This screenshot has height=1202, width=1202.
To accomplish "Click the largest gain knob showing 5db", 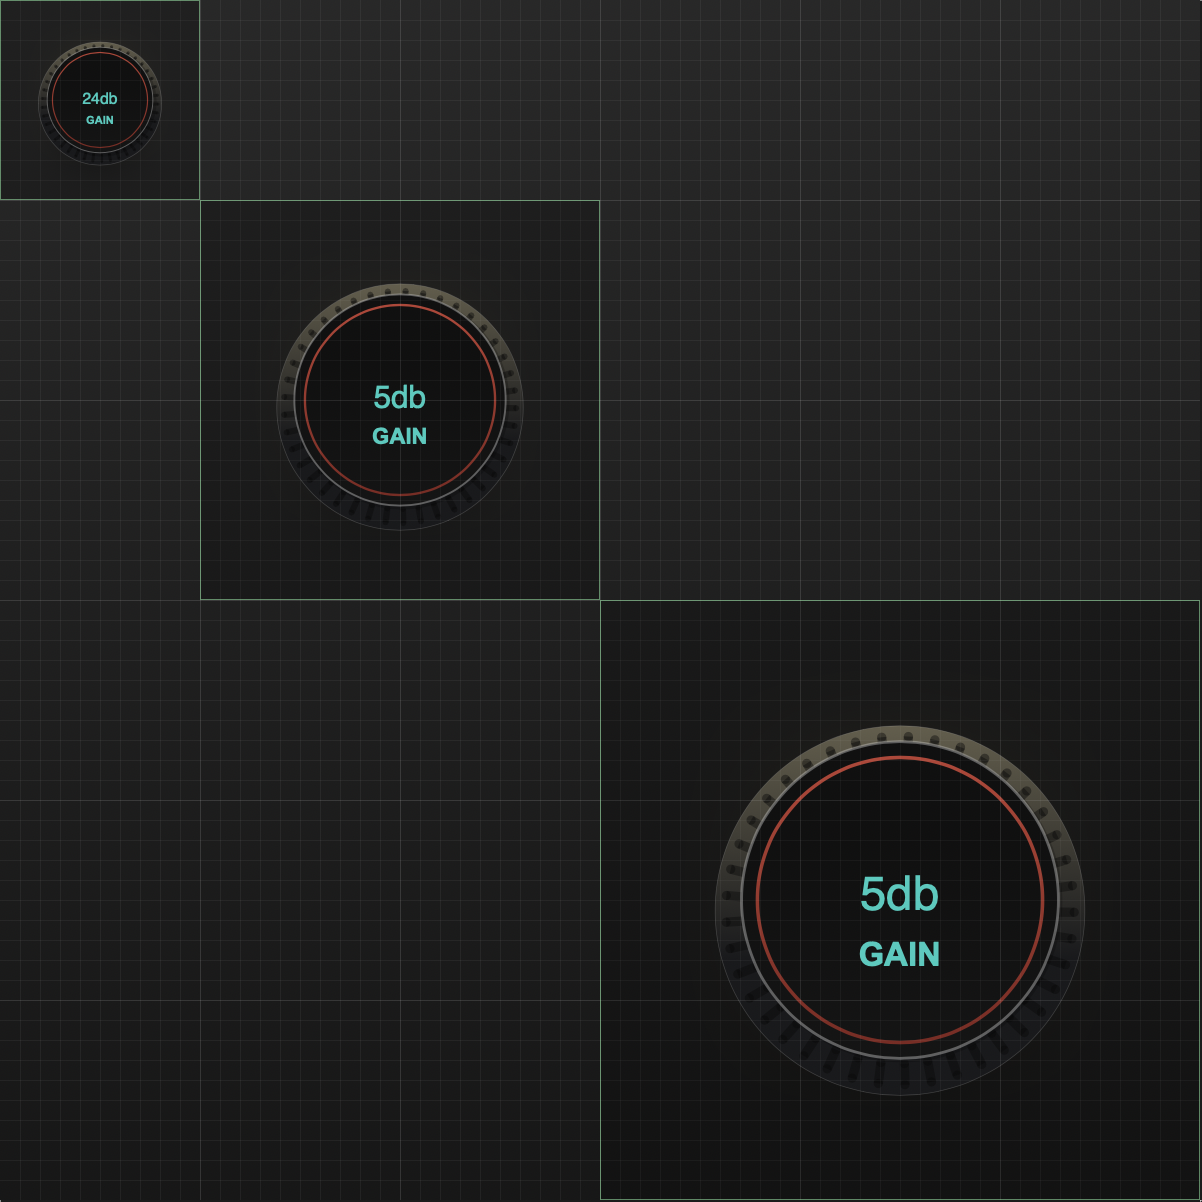I will click(x=900, y=909).
